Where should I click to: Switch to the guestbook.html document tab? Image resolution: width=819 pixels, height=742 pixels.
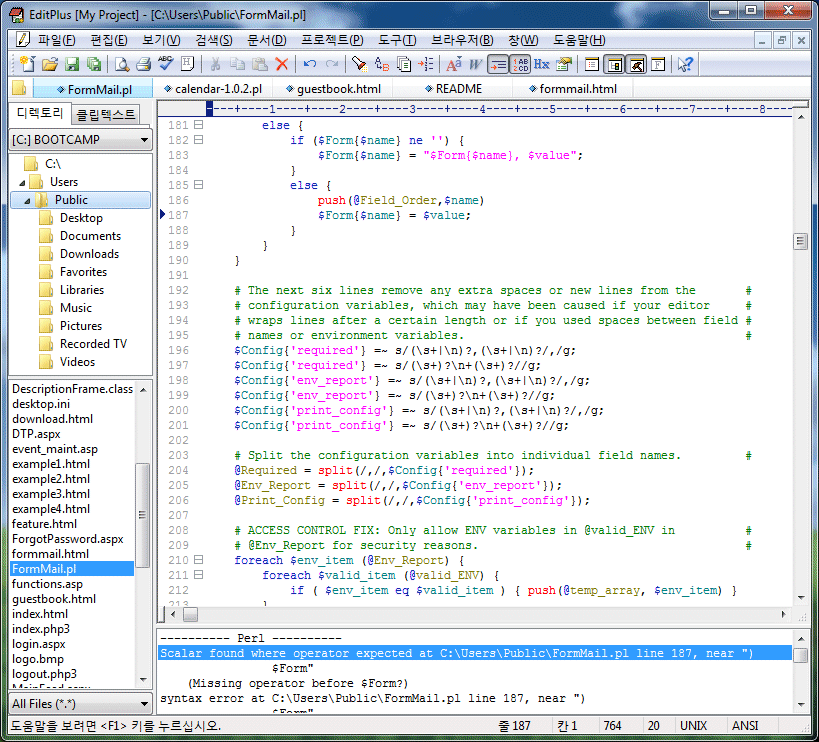pyautogui.click(x=334, y=89)
